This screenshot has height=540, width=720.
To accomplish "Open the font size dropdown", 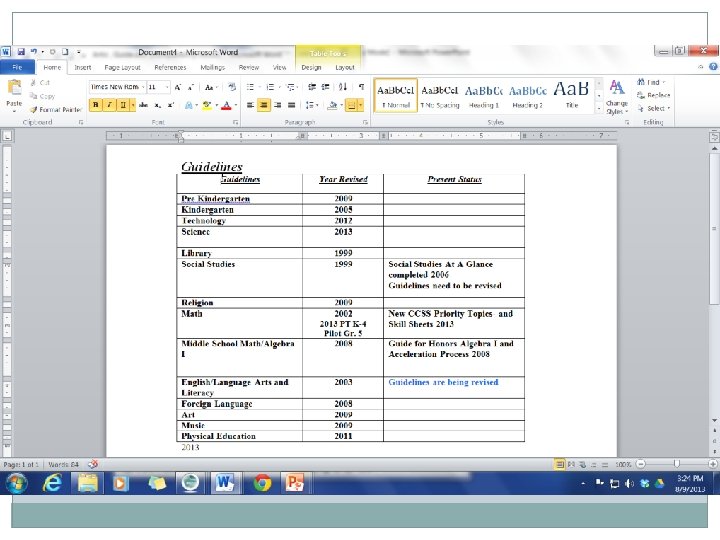I will point(167,87).
